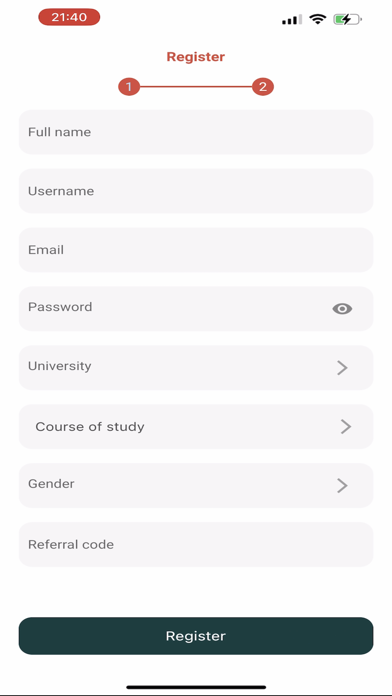The height and width of the screenshot is (696, 392).
Task: Tap the Register heading title
Action: (x=196, y=57)
